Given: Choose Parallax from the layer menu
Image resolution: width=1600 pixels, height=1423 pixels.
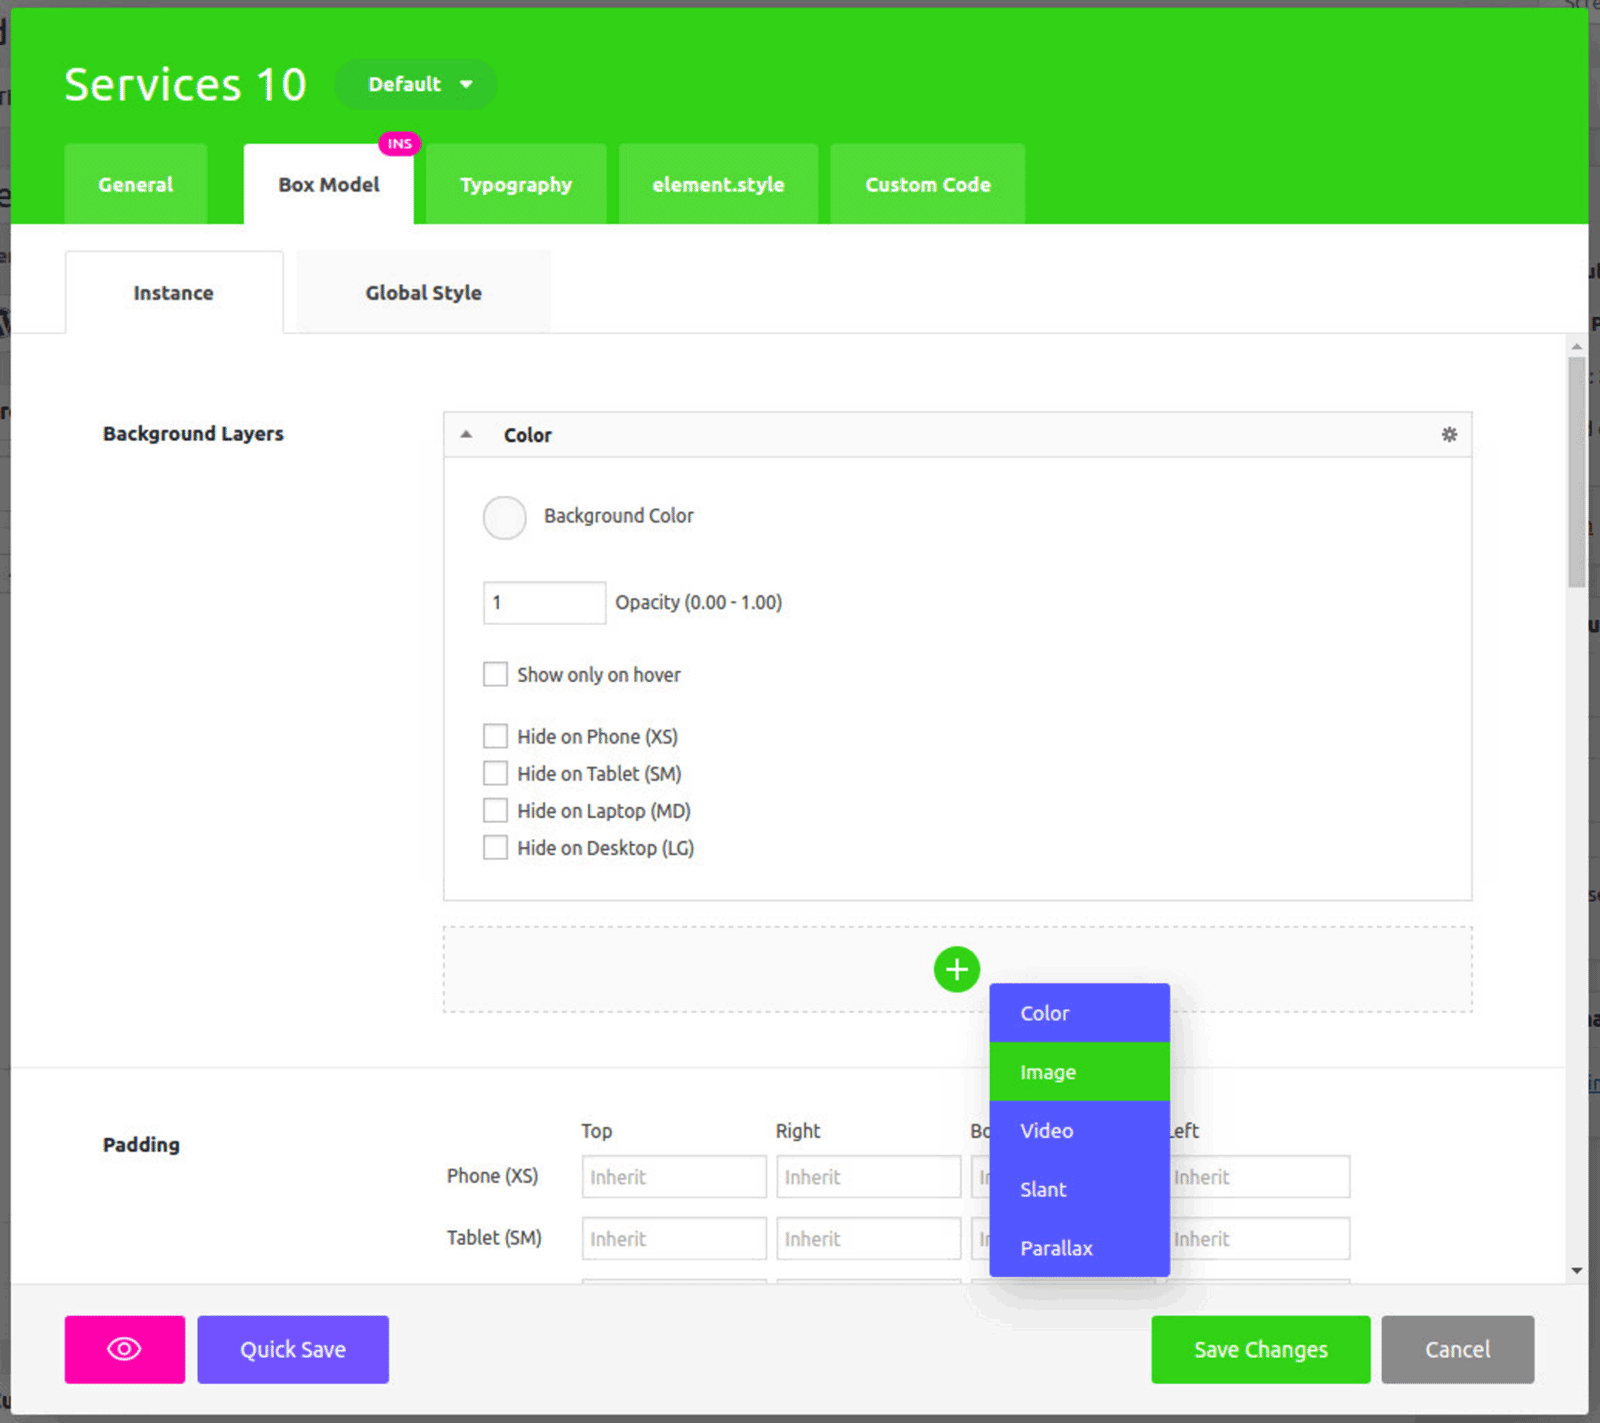Looking at the screenshot, I should click(1079, 1248).
